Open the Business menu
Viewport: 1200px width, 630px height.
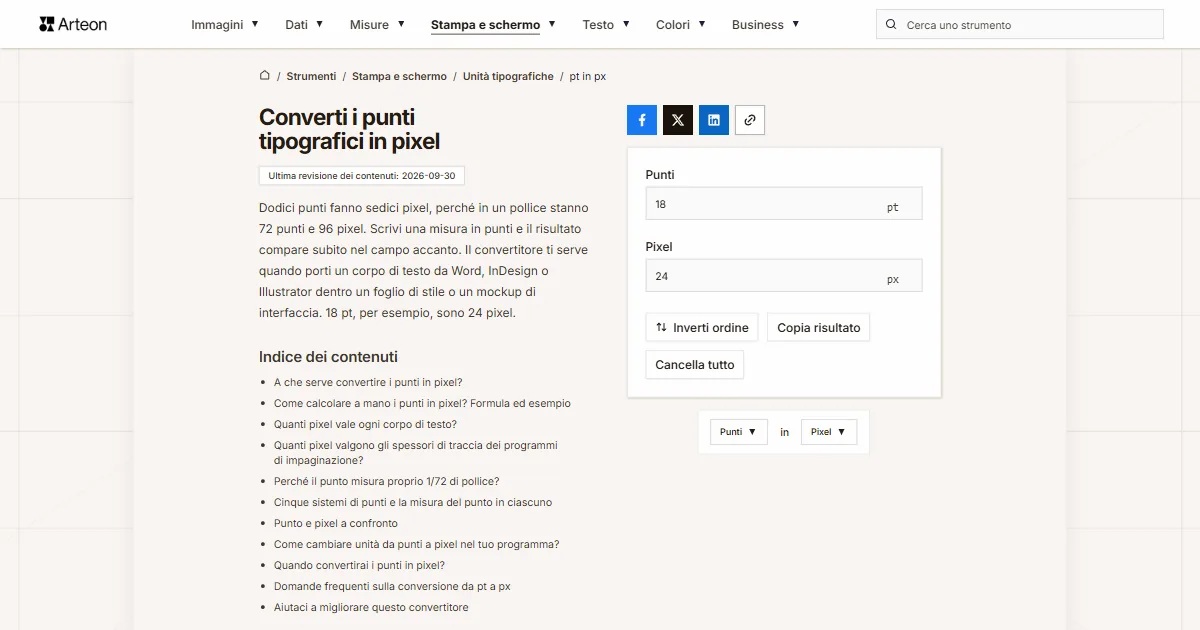[766, 25]
